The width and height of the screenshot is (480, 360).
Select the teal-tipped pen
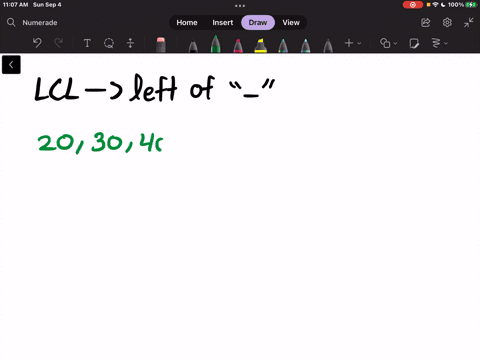click(305, 46)
